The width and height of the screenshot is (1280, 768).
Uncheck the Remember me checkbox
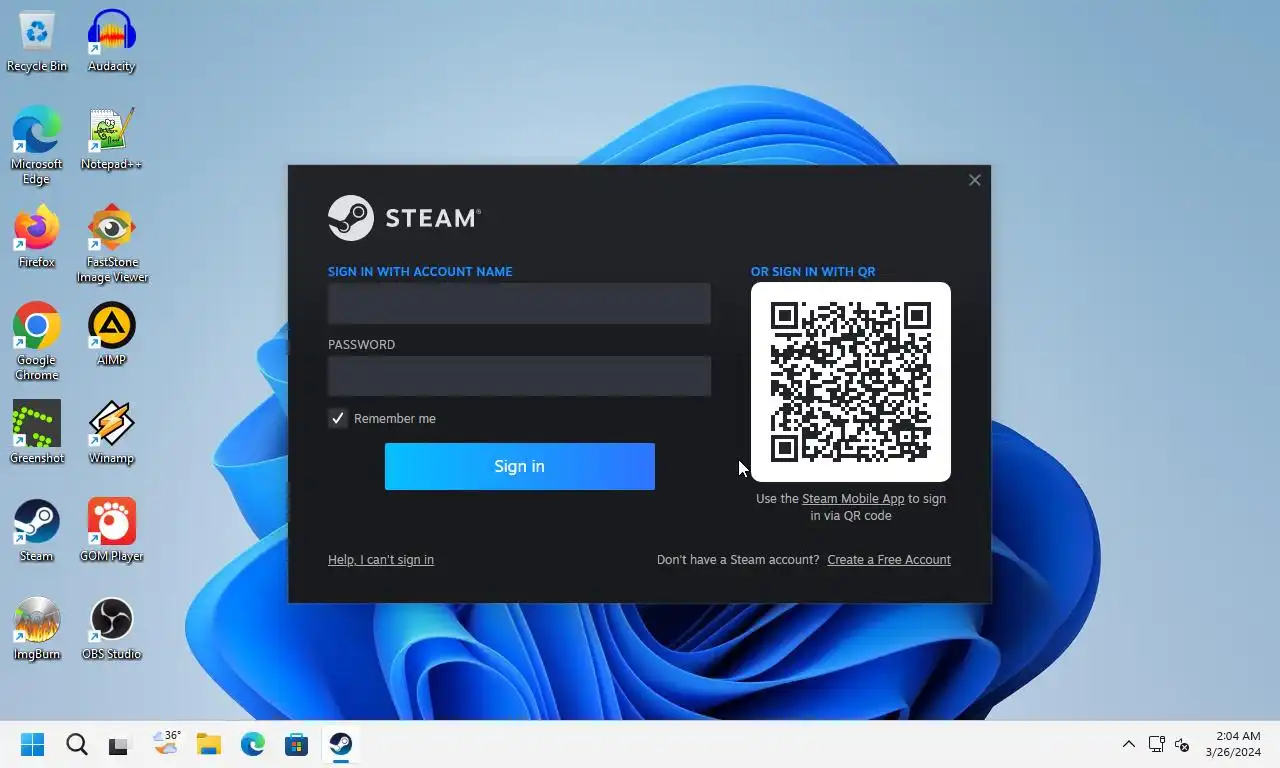[338, 418]
